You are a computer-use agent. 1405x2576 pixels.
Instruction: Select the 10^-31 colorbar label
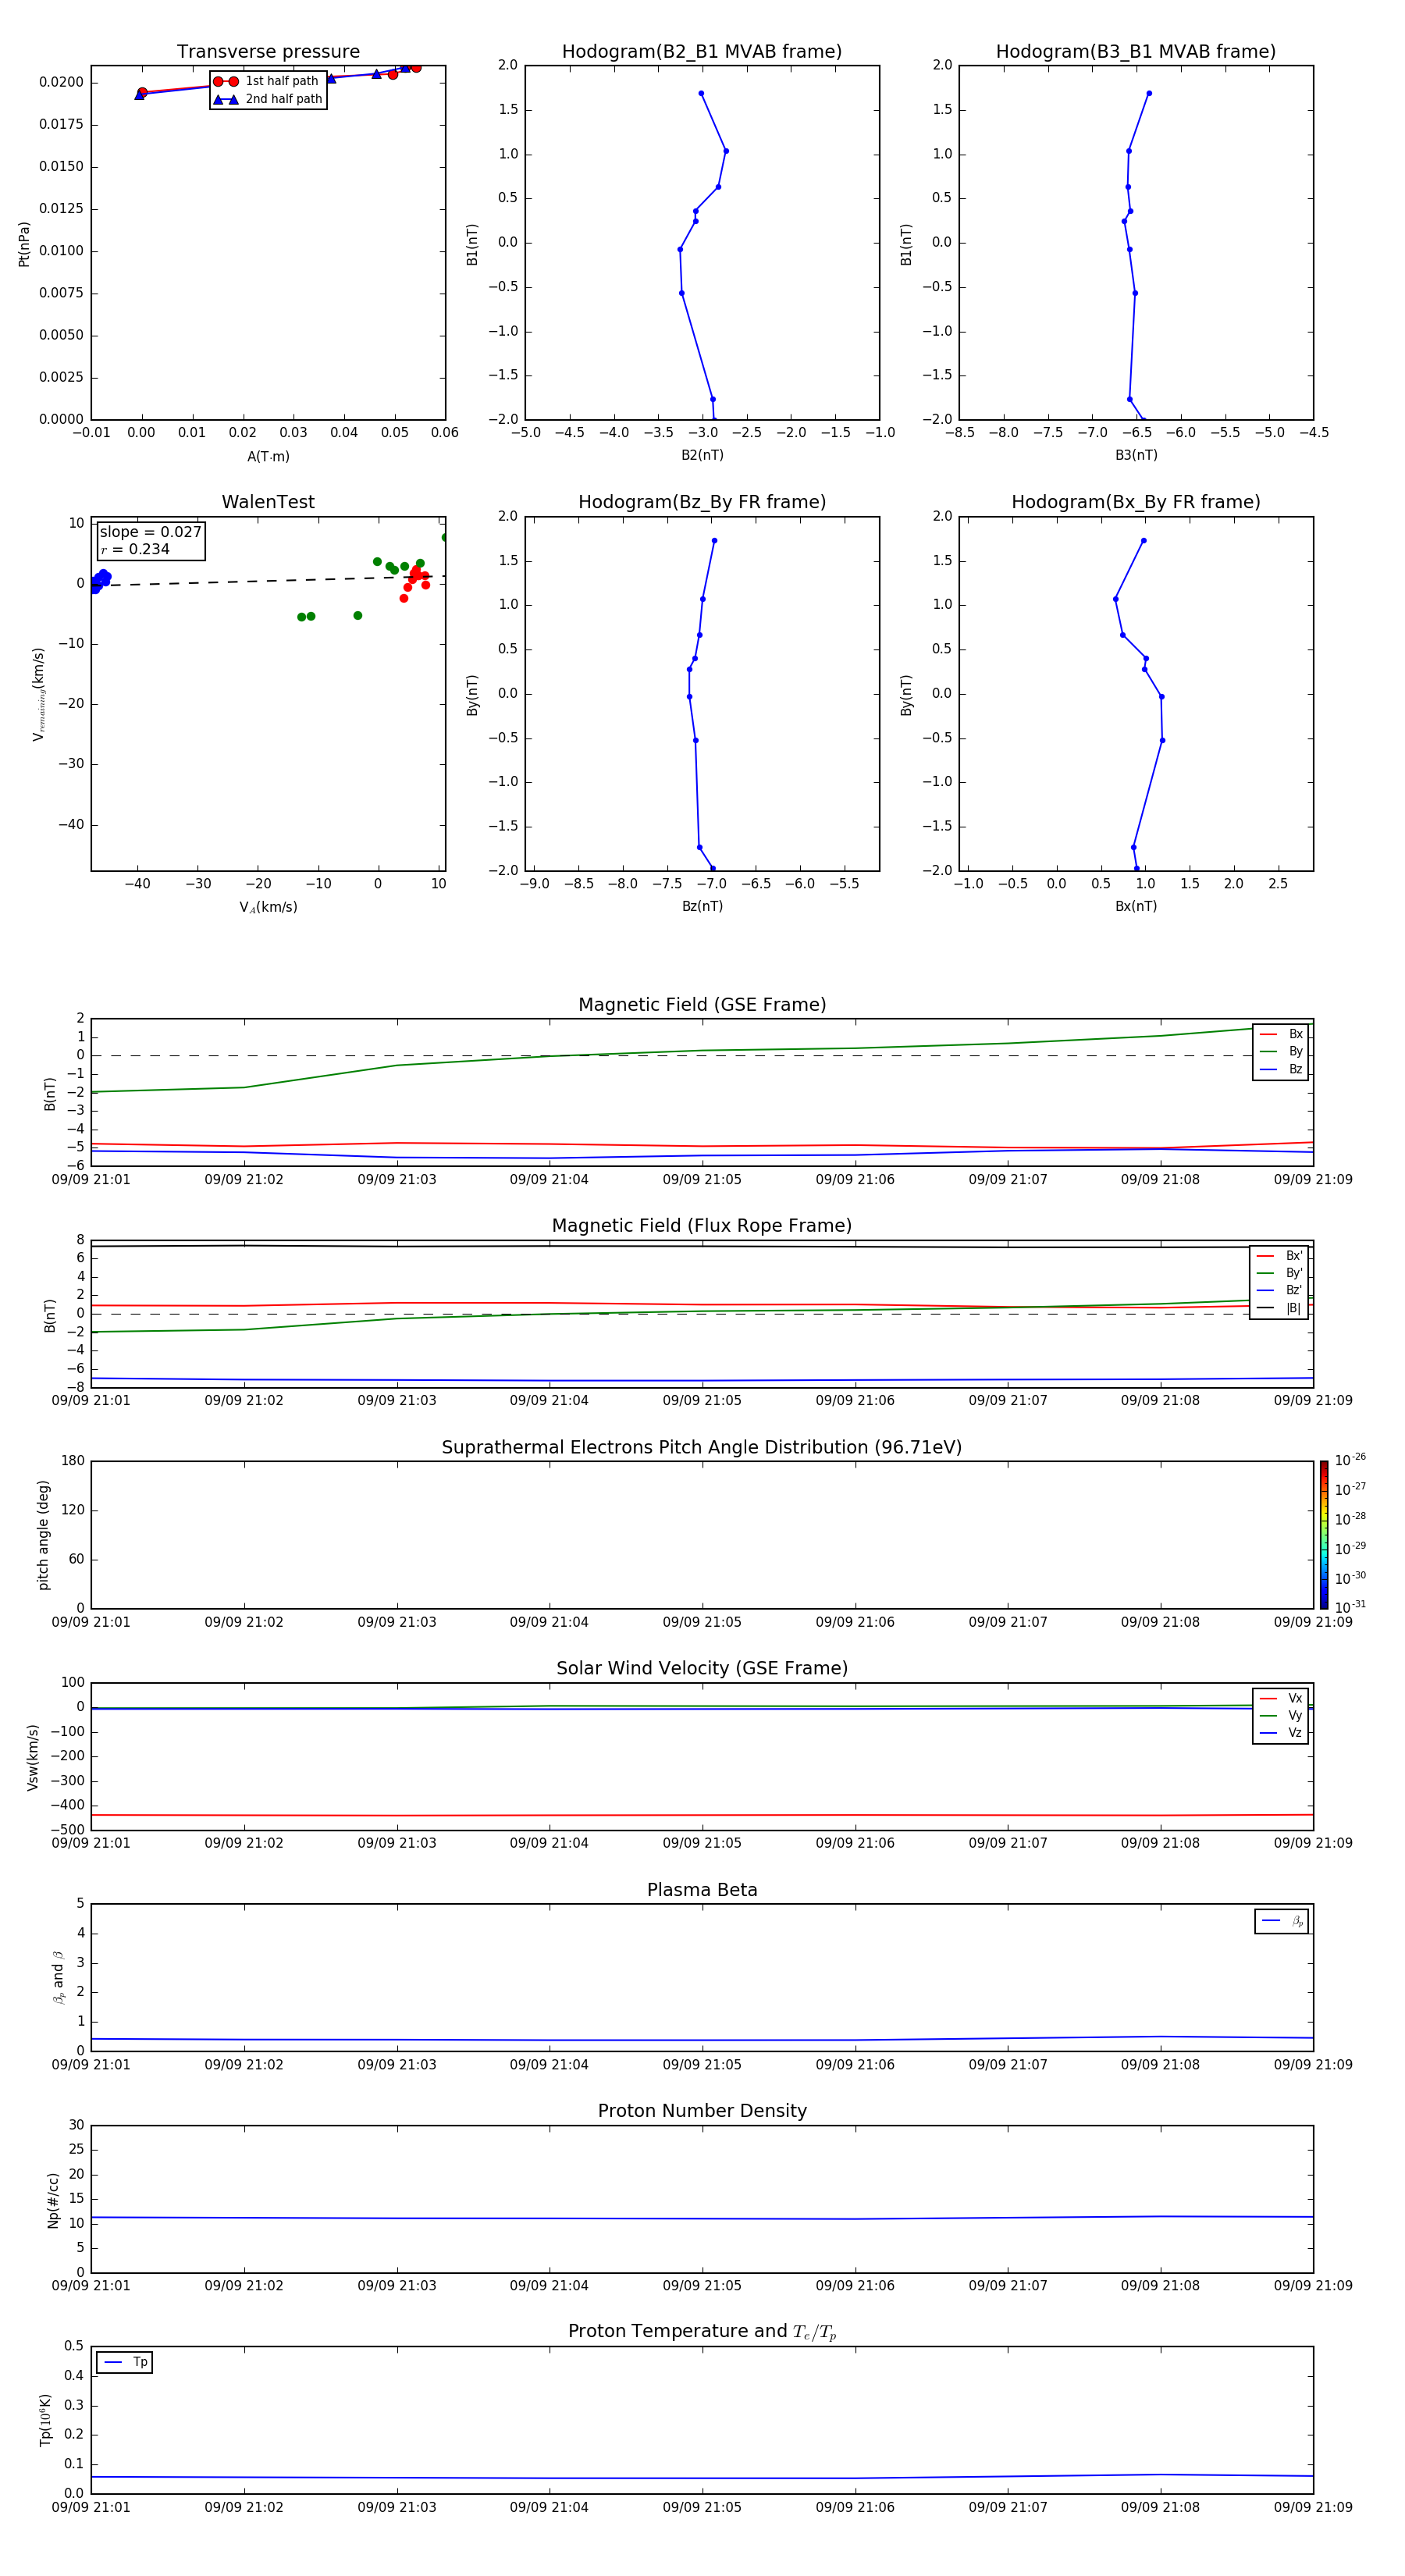point(1350,1607)
